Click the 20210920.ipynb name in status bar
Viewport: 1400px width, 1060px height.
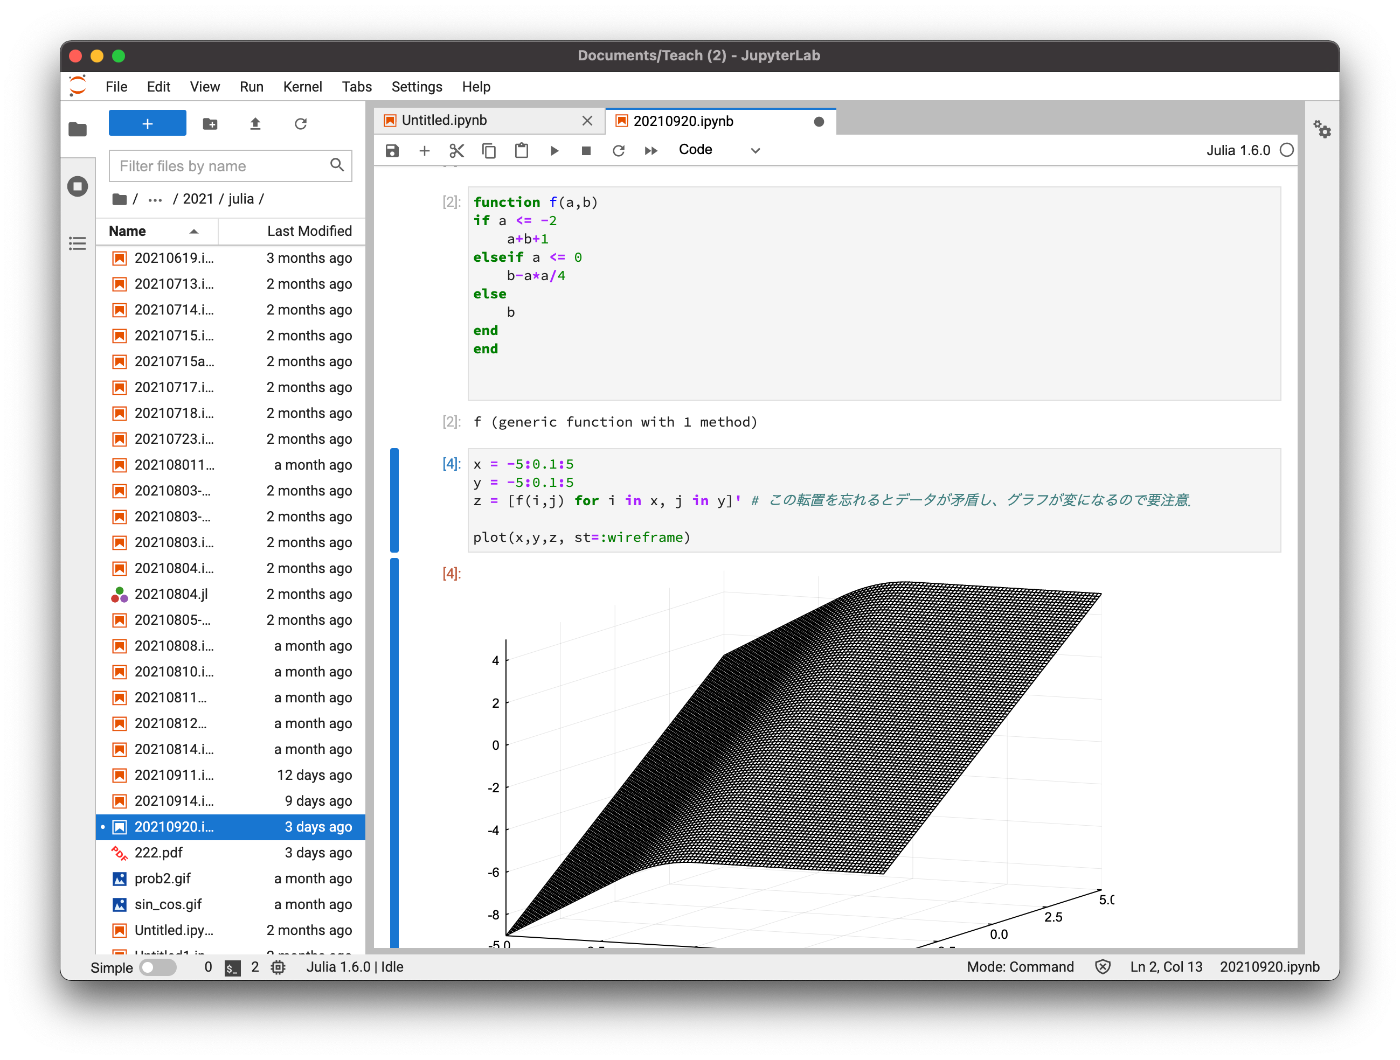tap(1270, 967)
